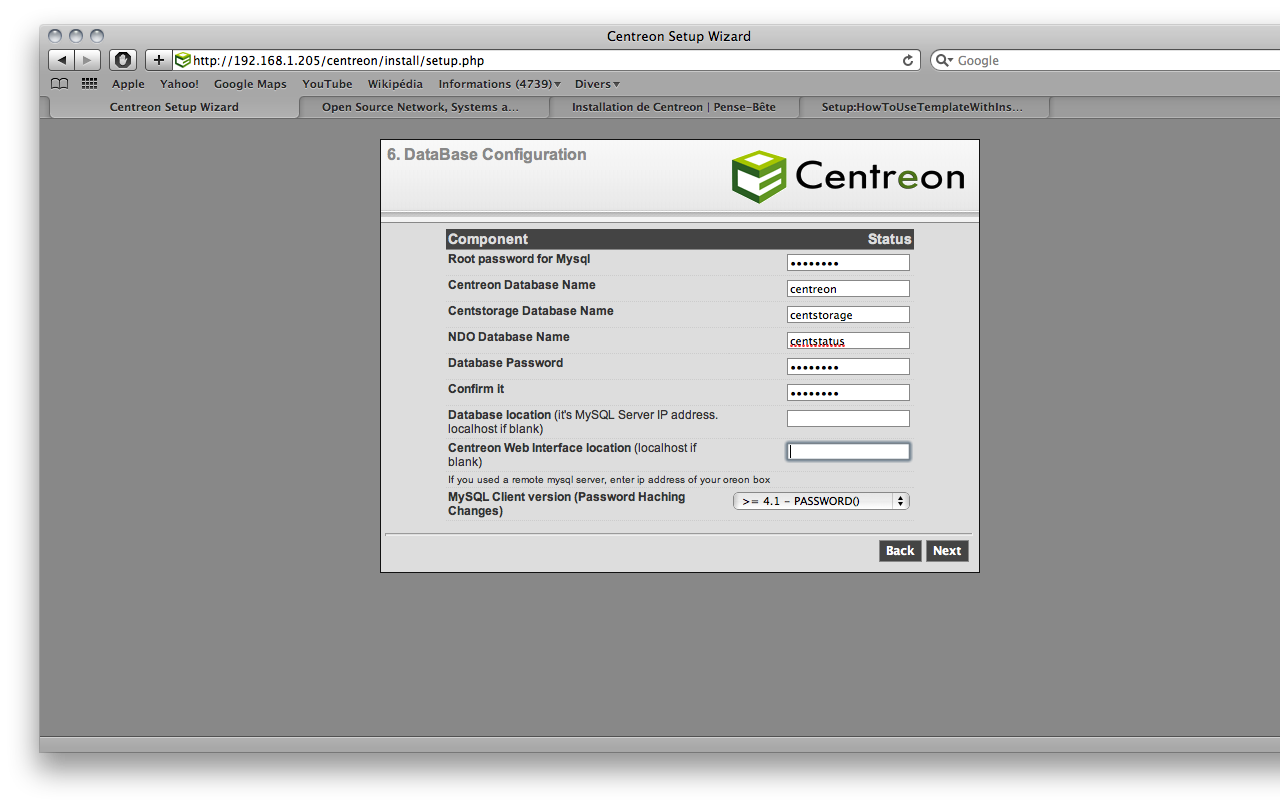Open the Apple bookmark
The image size is (1280, 800).
(x=128, y=84)
